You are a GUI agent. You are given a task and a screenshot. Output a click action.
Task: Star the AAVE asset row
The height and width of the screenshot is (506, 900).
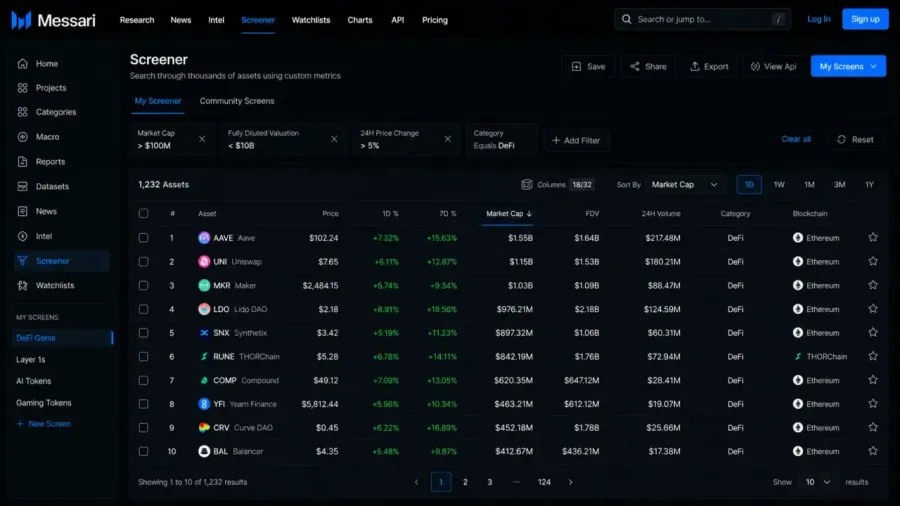872,238
